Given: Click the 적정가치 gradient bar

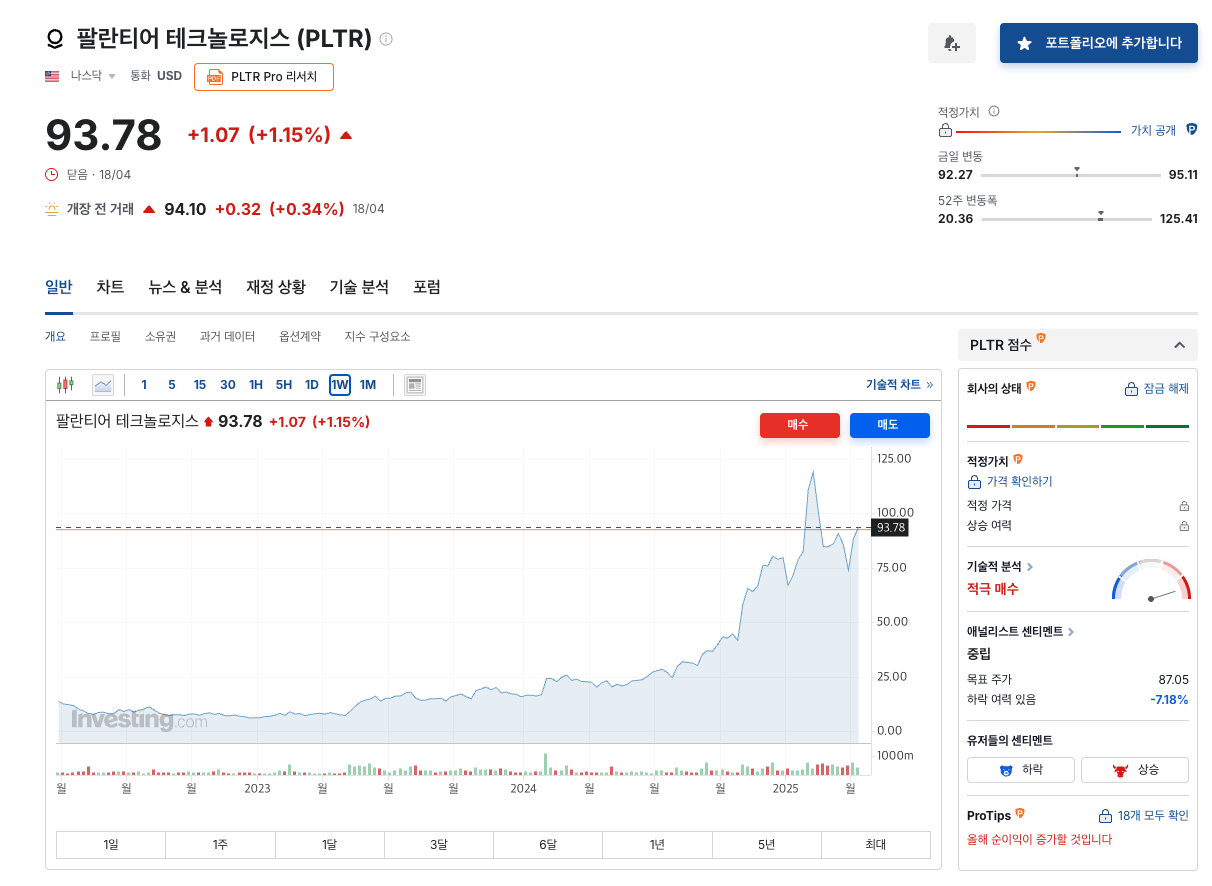Looking at the screenshot, I should 1039,131.
